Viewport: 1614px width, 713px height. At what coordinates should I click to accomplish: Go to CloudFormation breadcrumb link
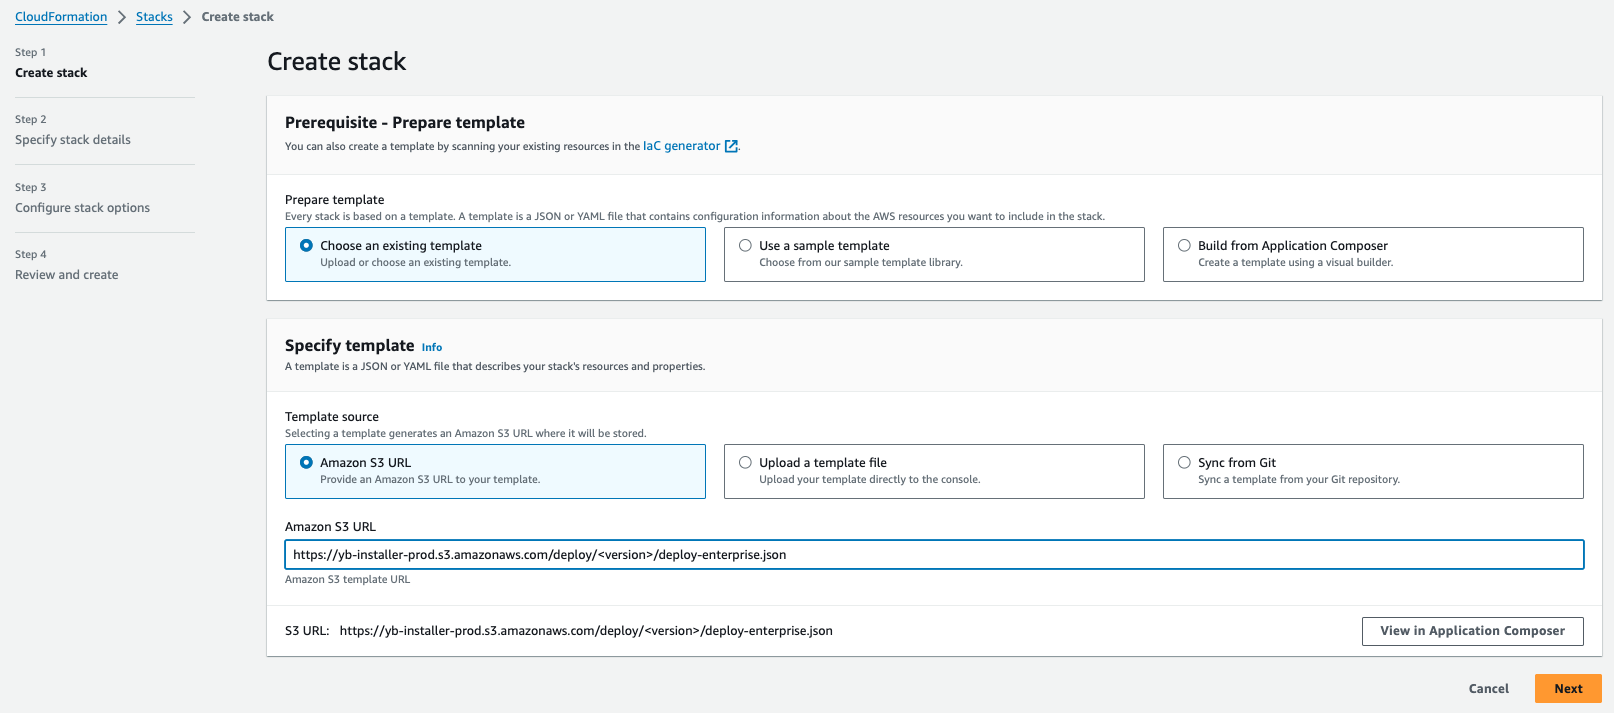[x=61, y=17]
